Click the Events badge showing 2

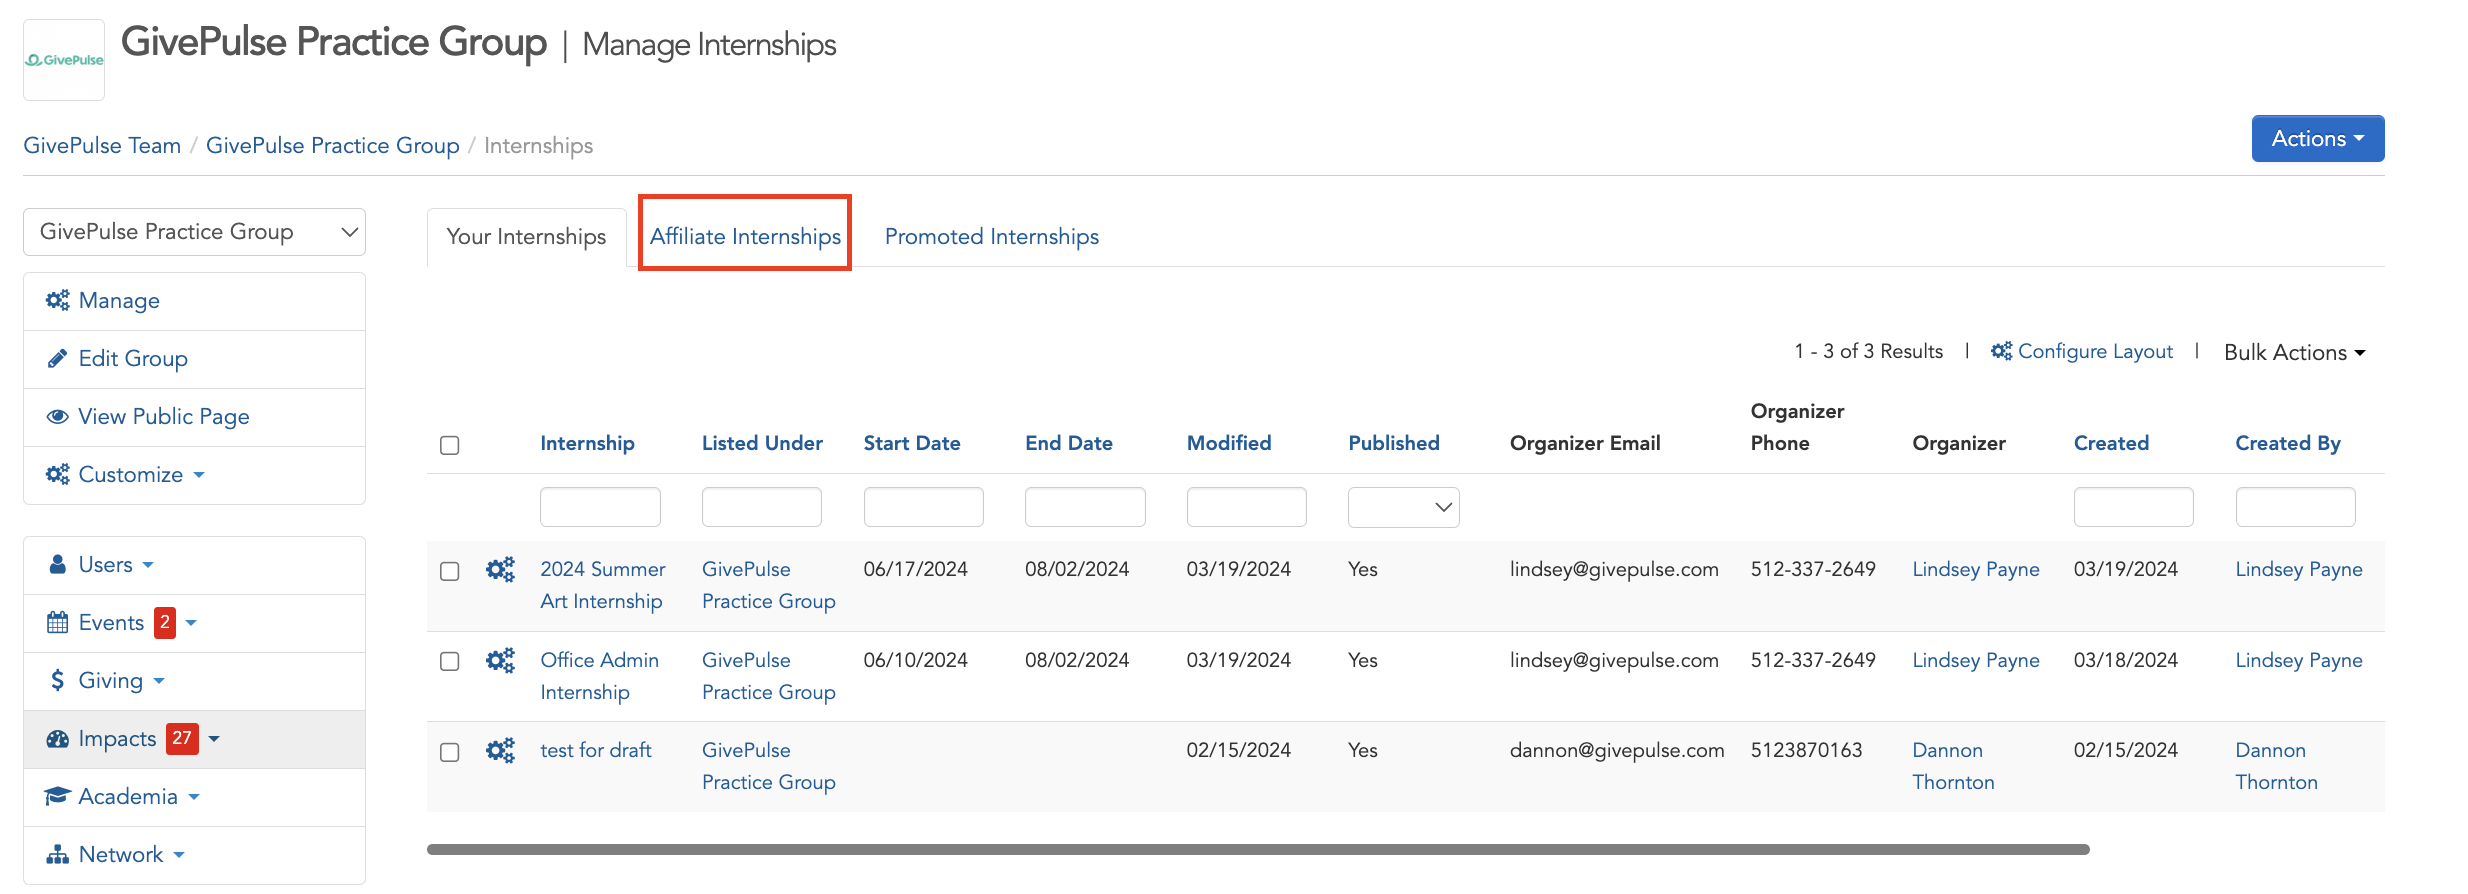click(165, 622)
